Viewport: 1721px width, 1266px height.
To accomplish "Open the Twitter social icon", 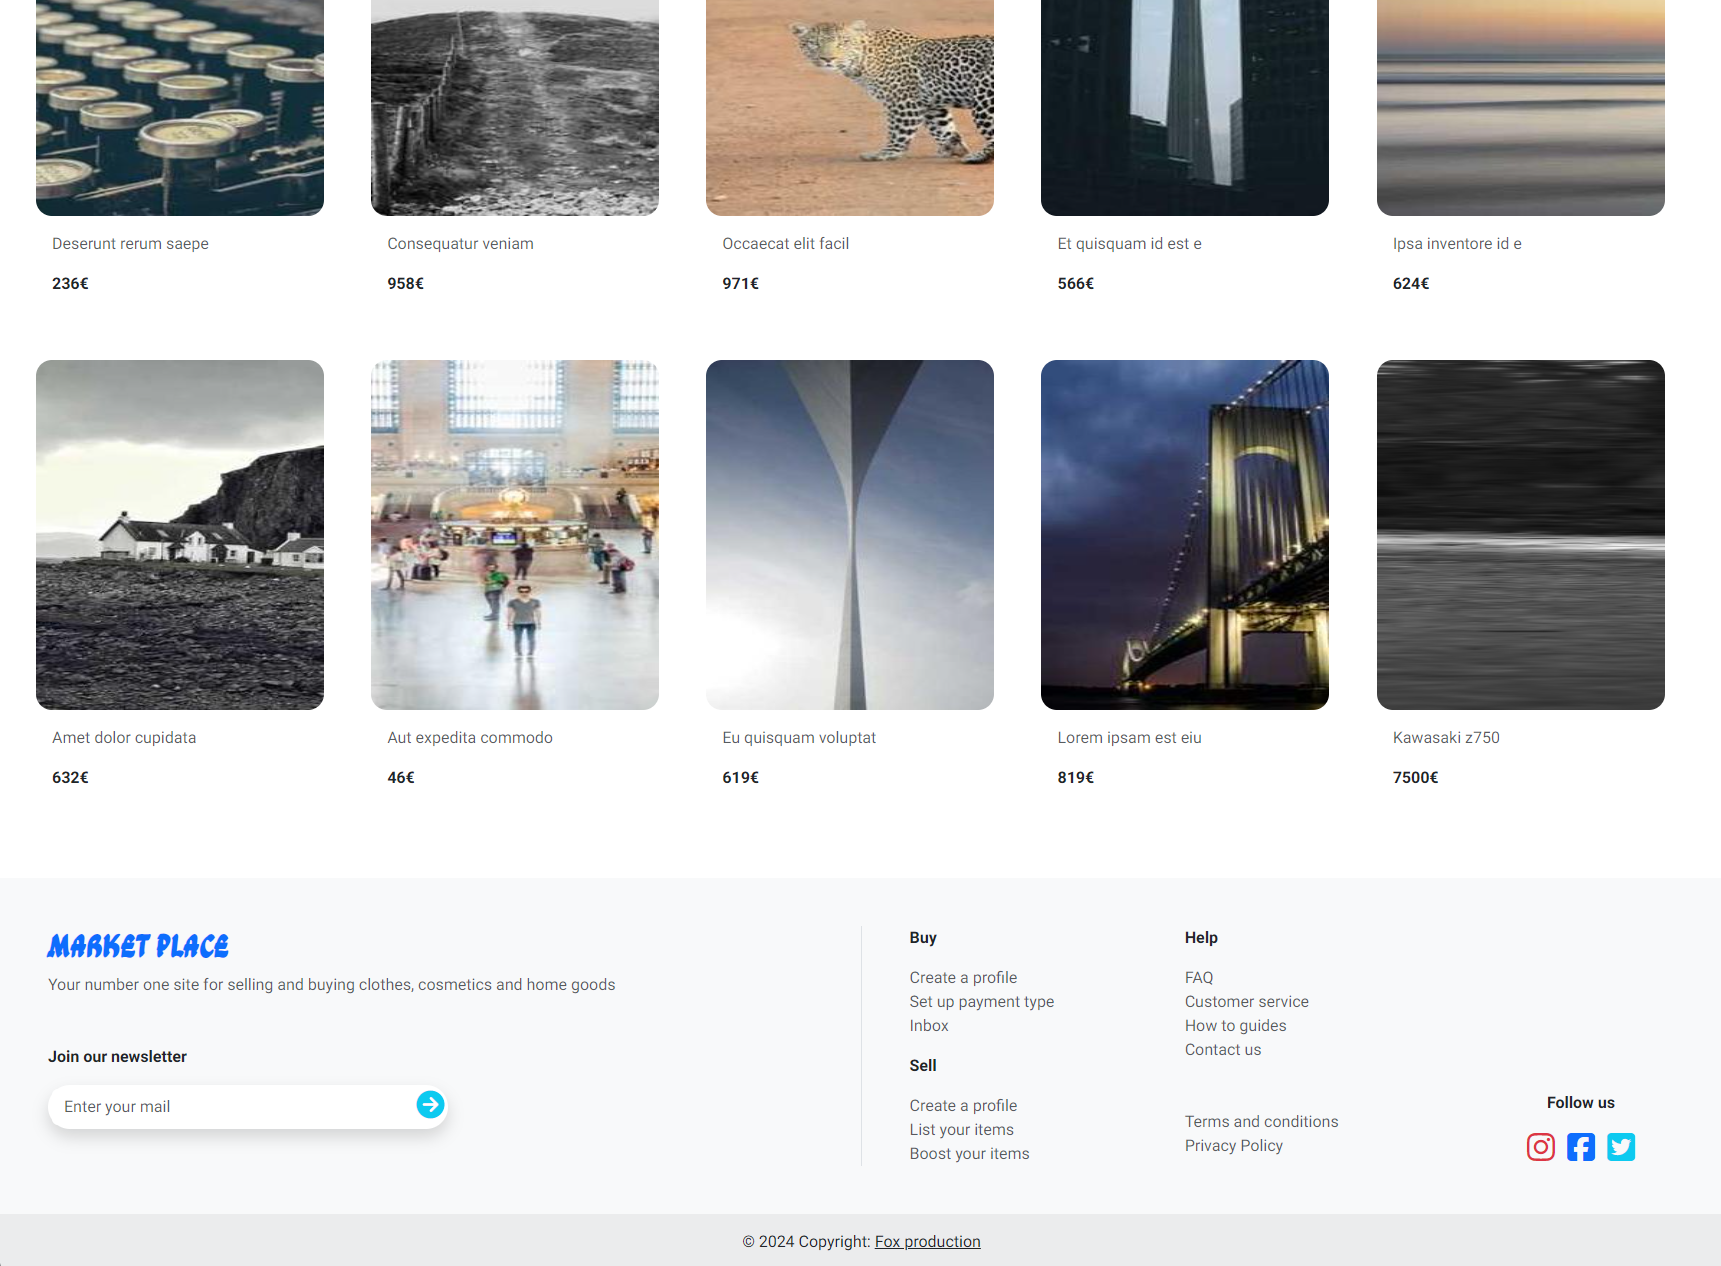I will 1620,1147.
